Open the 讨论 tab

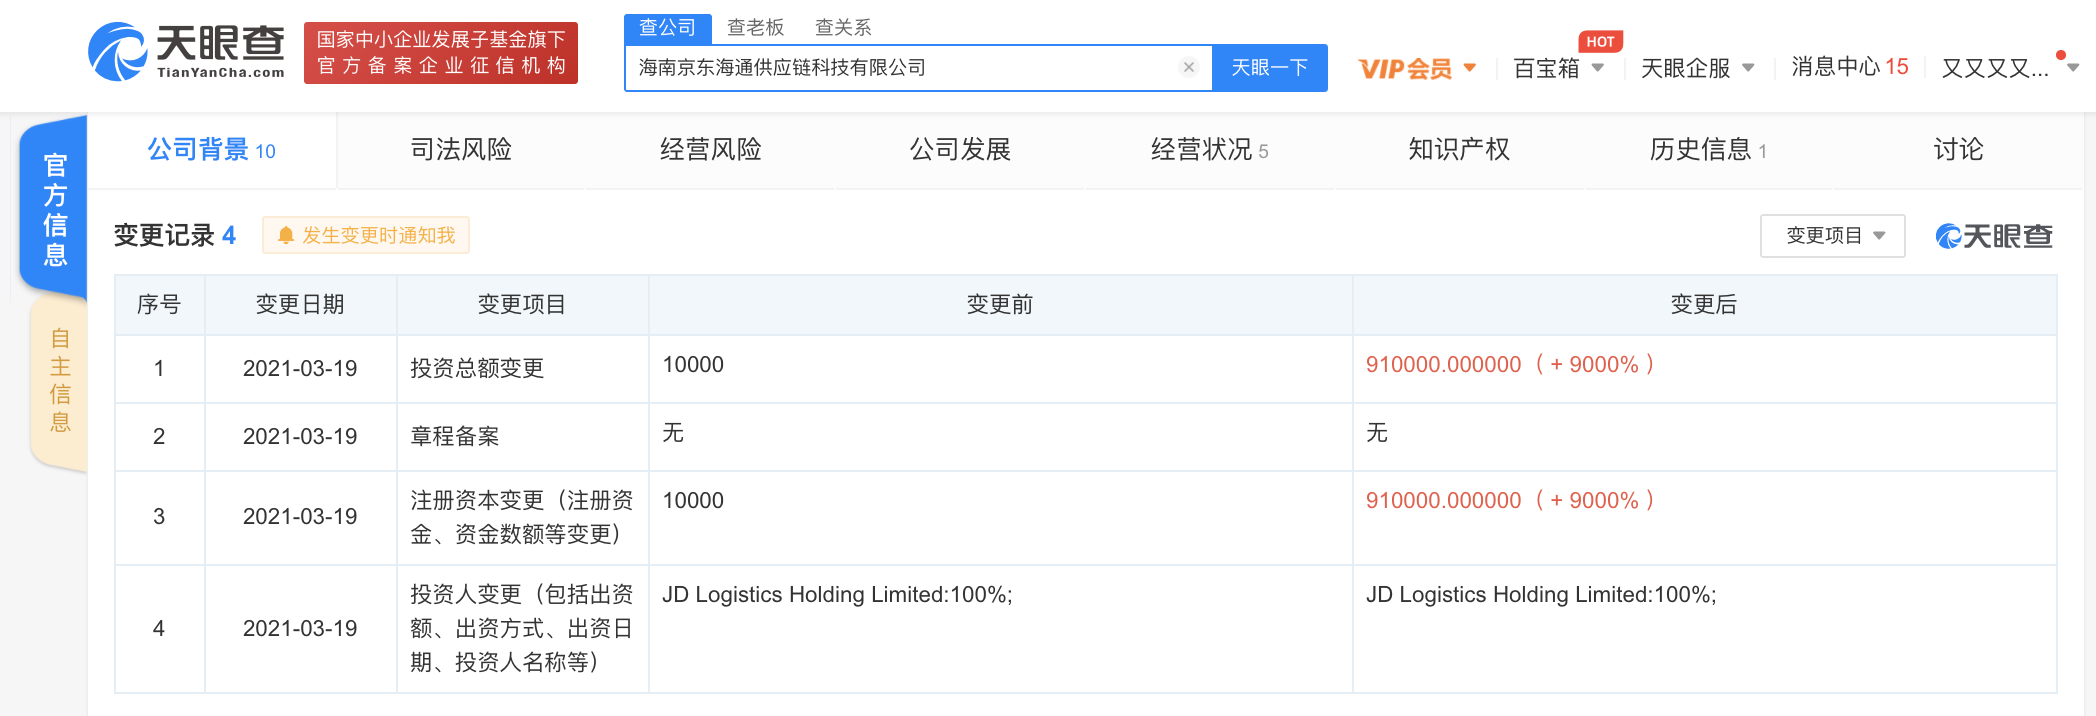click(1958, 150)
